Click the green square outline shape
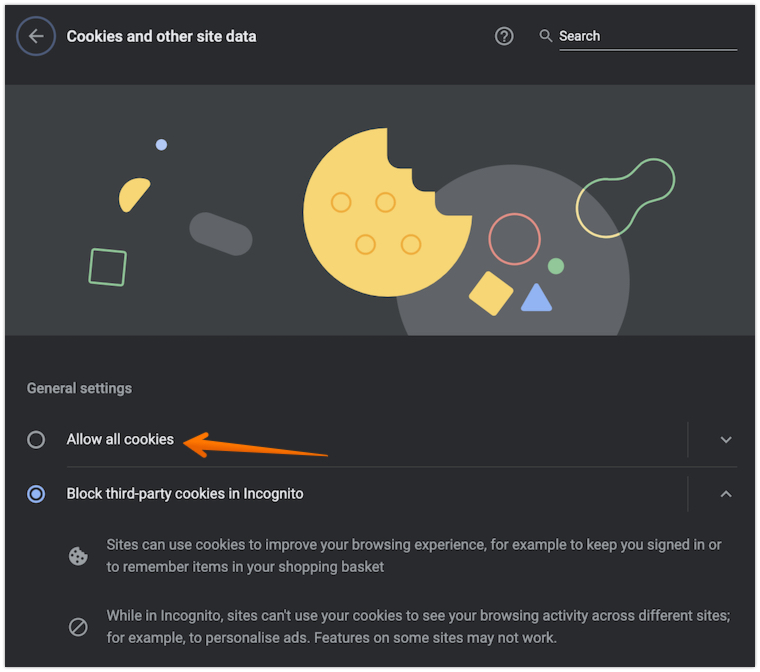 [108, 267]
